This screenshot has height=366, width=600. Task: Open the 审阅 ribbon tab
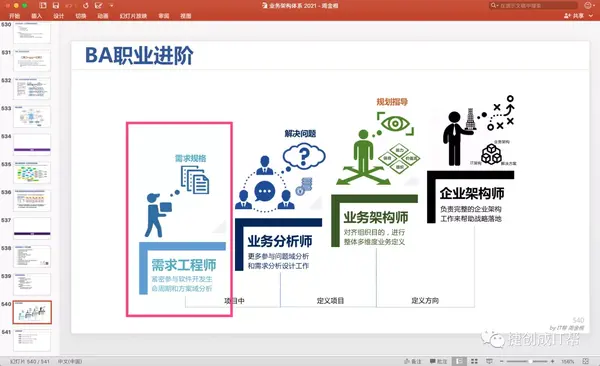(x=164, y=16)
